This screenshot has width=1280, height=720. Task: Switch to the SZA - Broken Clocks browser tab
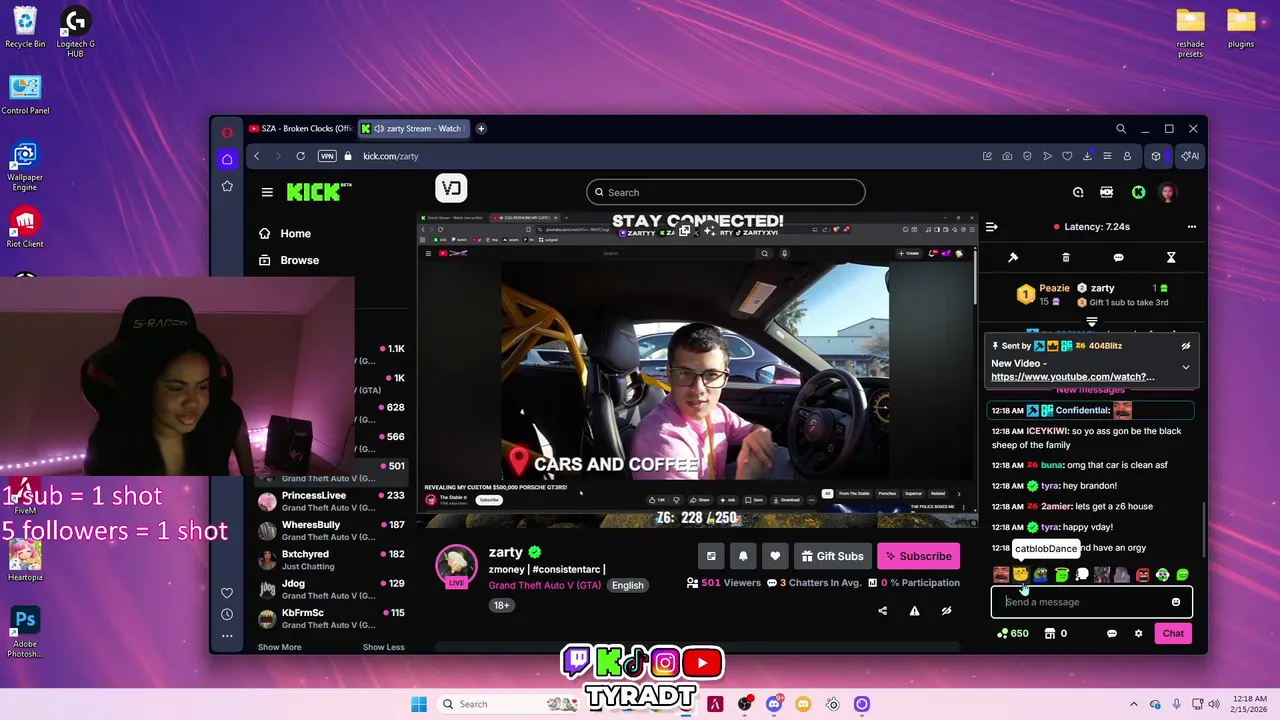click(300, 128)
